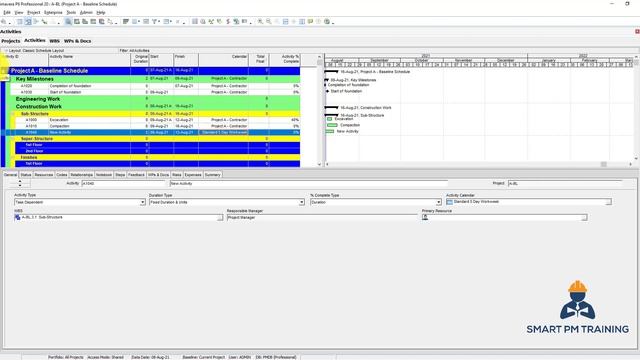
Task: Click the icon just right of the dollar sign
Action: (x=236, y=22)
